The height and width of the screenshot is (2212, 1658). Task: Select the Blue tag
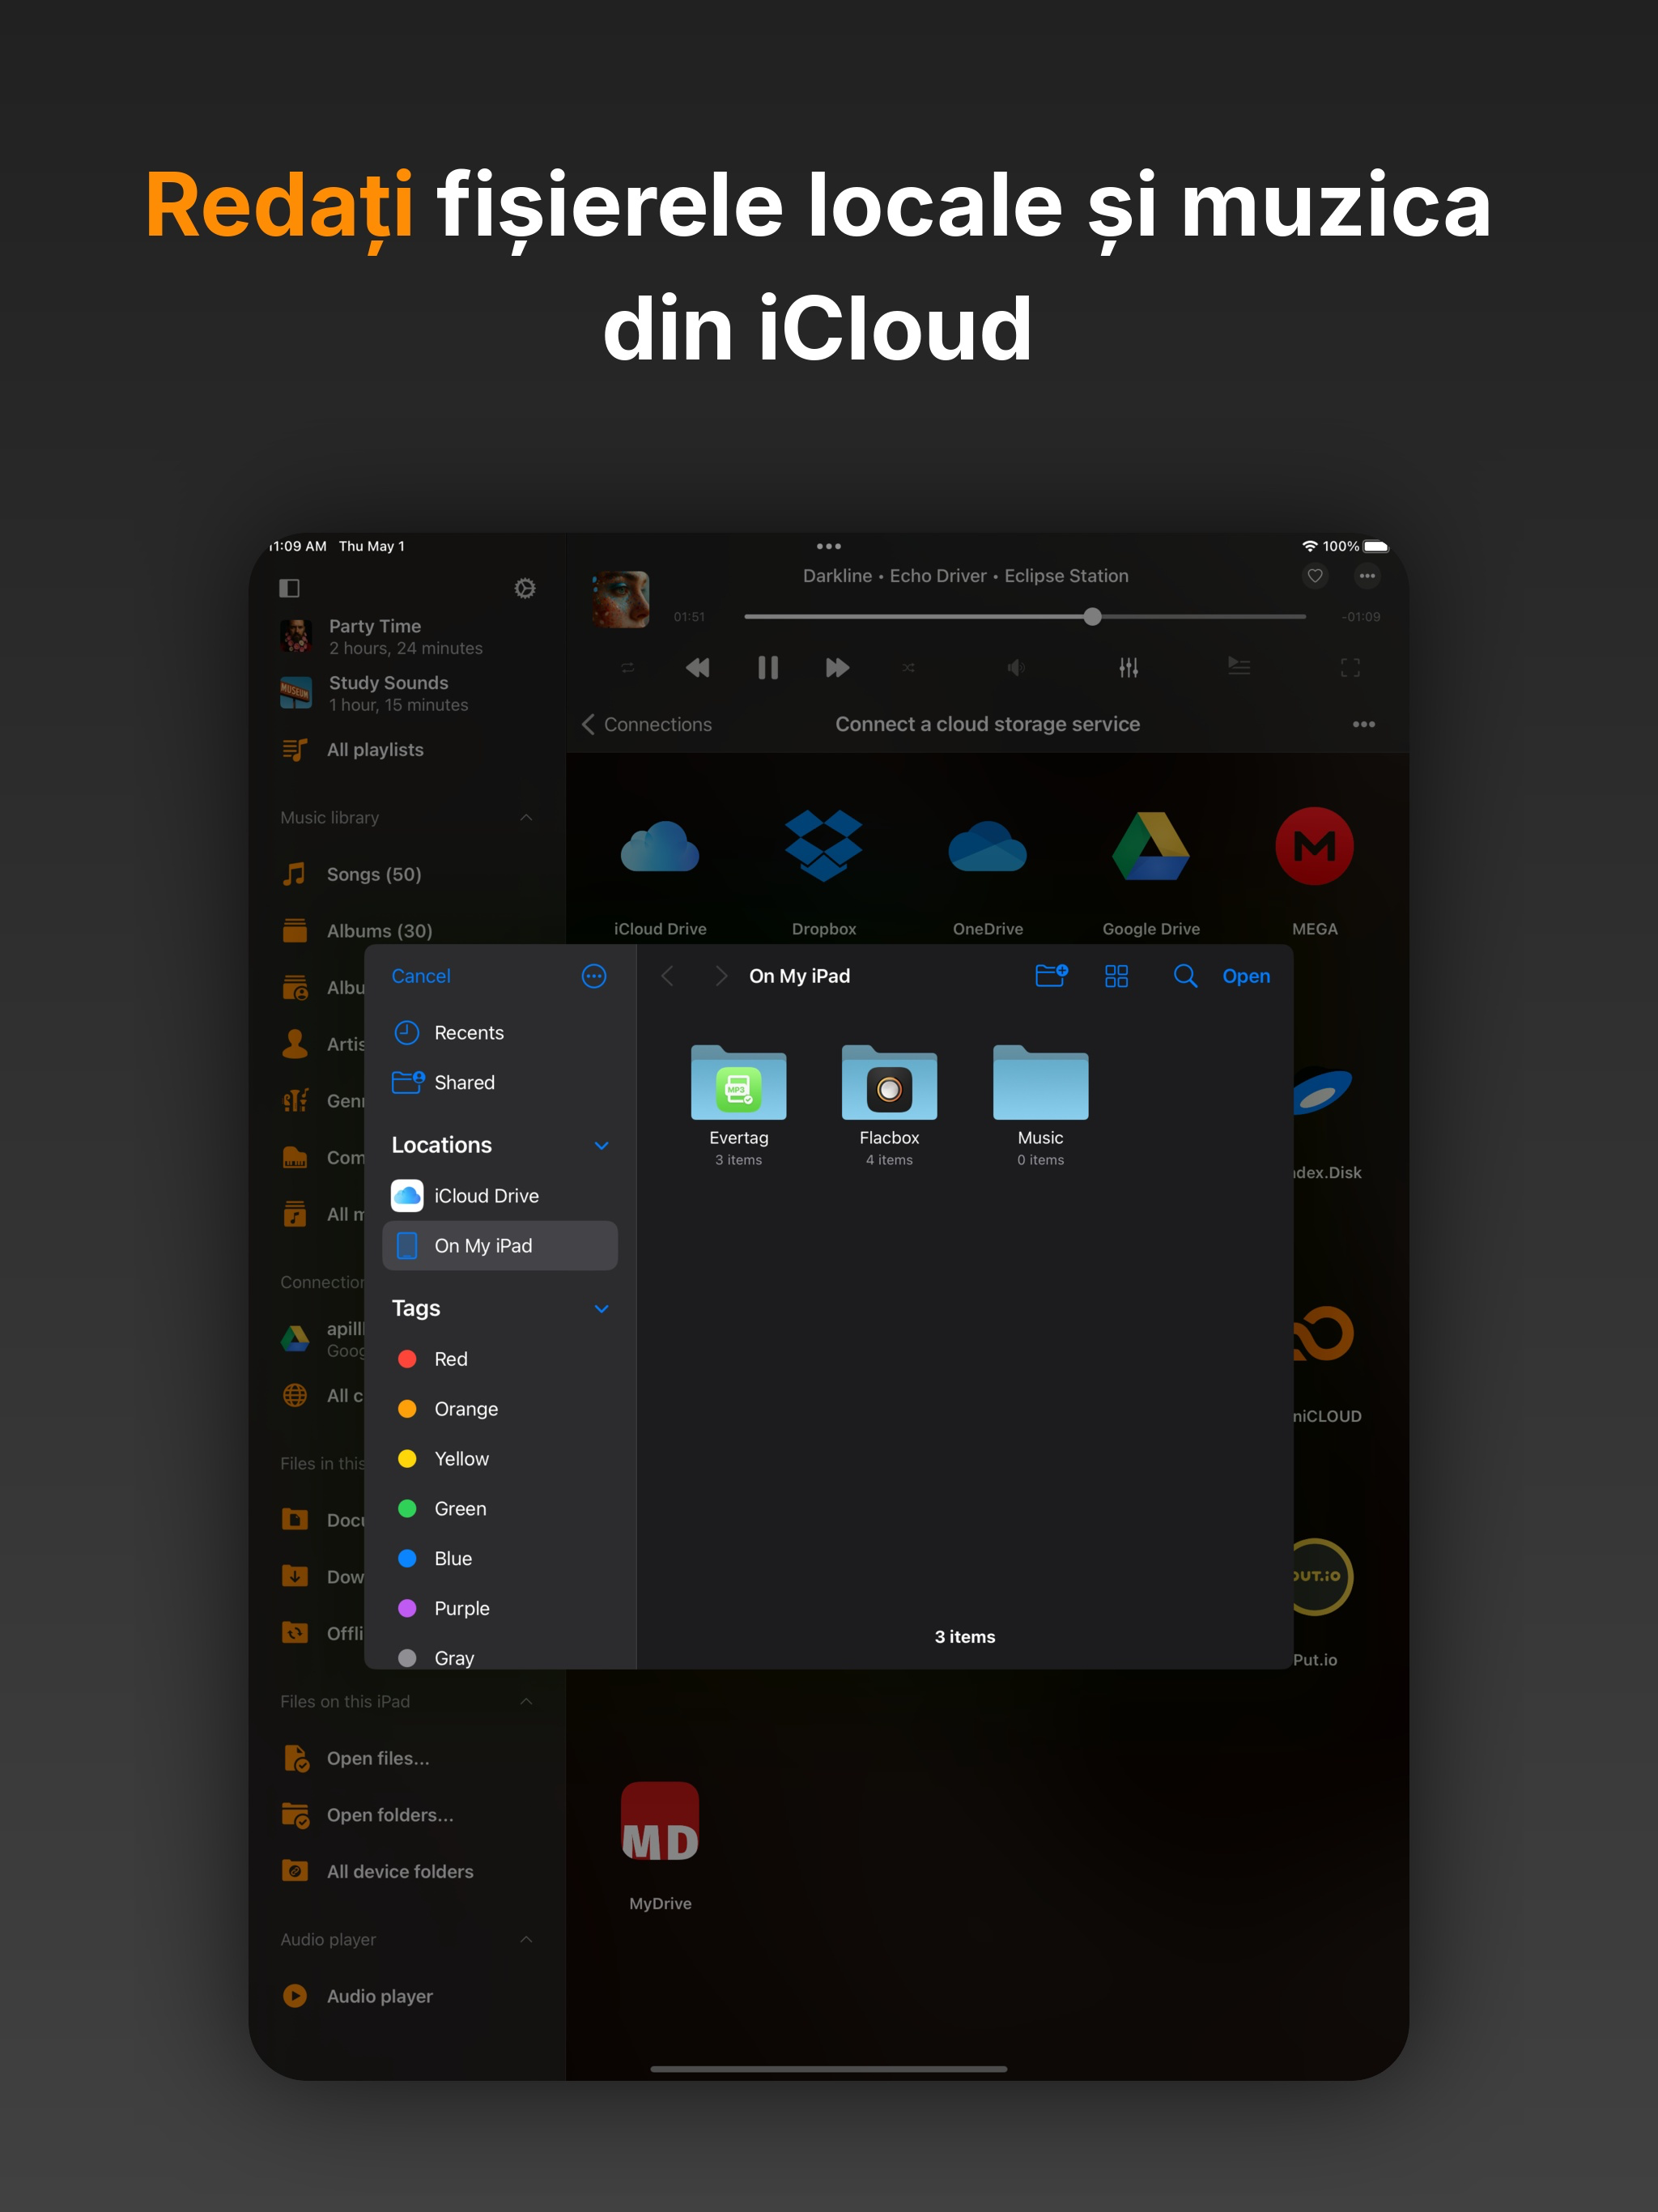tap(500, 1559)
